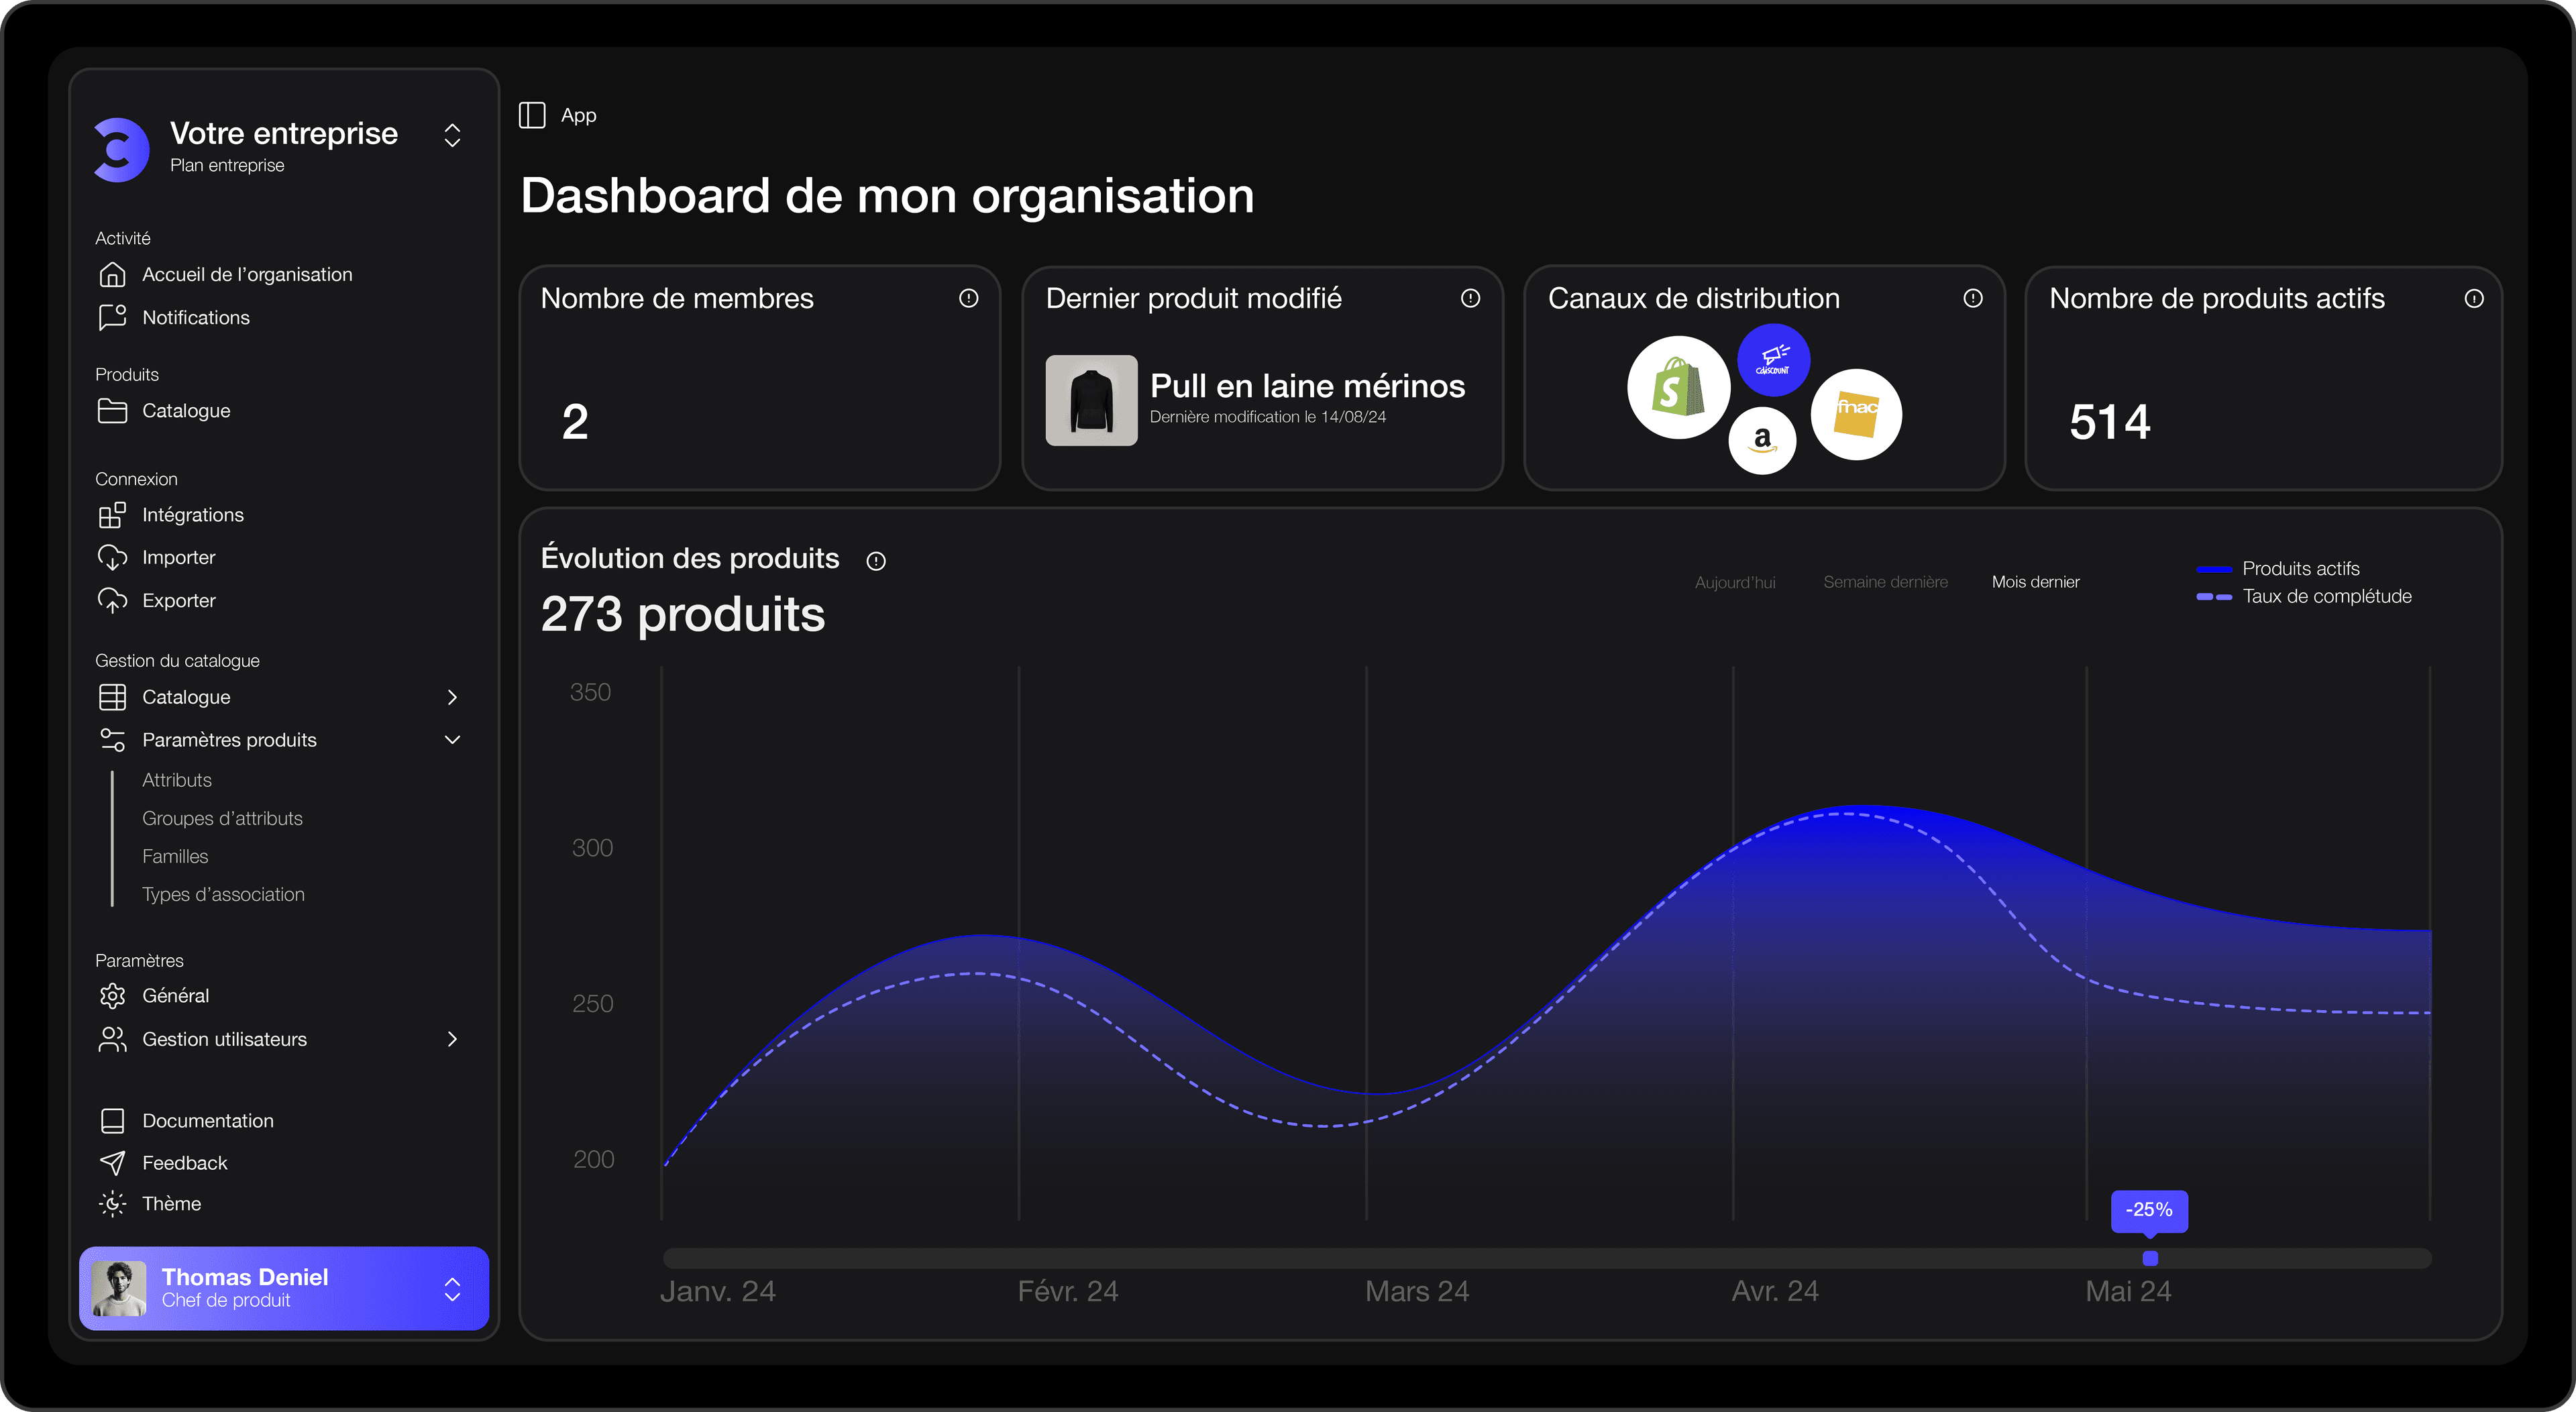Click the Exporter cloud upload icon

(x=112, y=601)
